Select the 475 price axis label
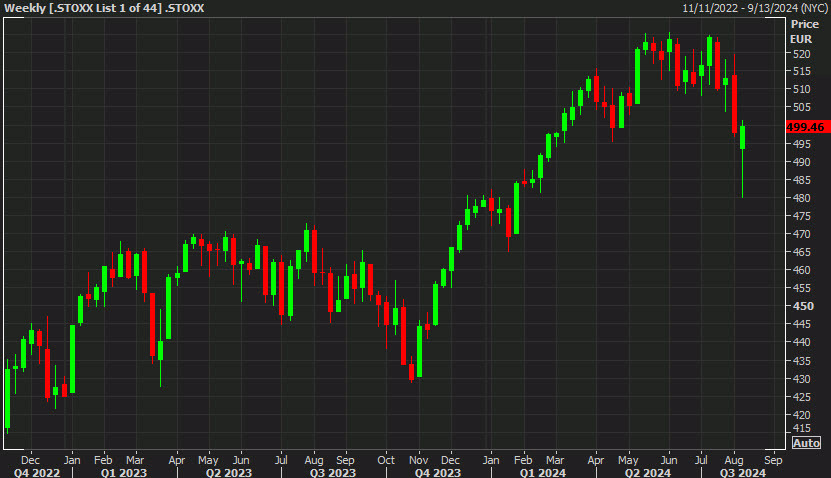Screen dimensions: 831x478 tap(801, 216)
